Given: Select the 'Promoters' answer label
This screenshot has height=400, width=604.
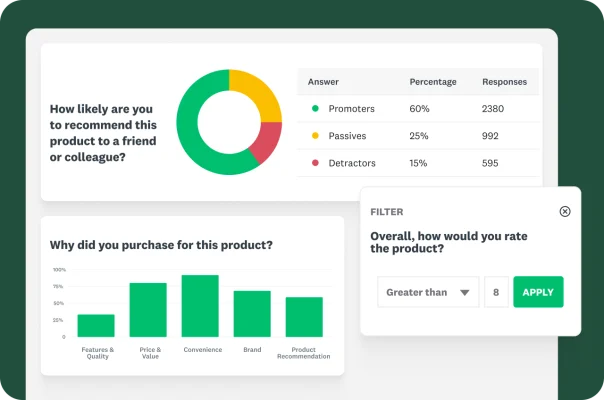Looking at the screenshot, I should (351, 109).
